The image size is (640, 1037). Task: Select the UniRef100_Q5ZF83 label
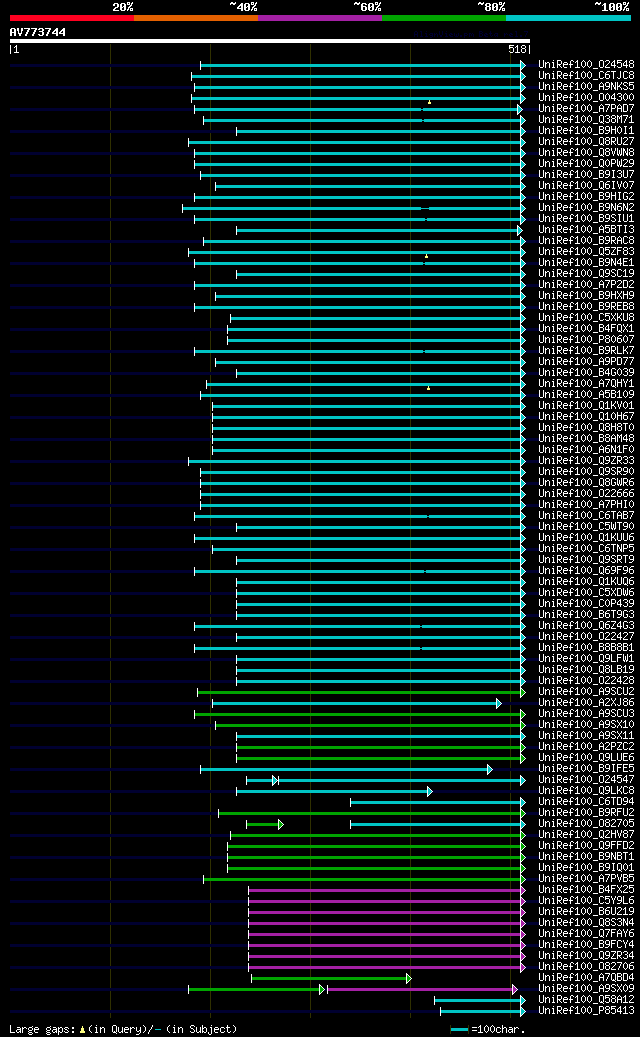(x=586, y=252)
